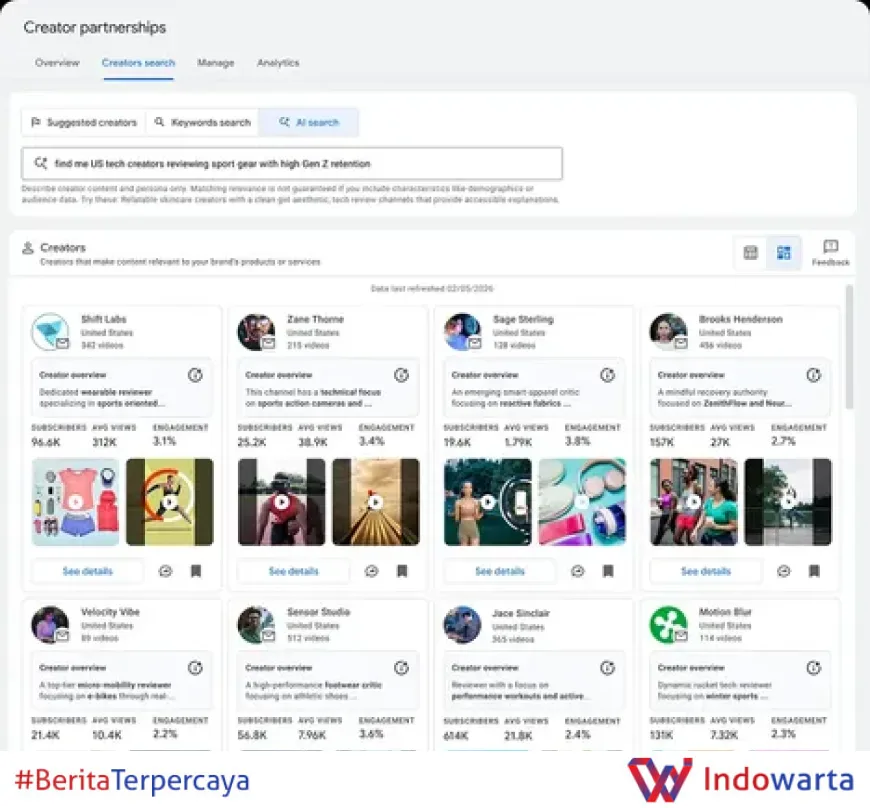Switch to the table list view

pos(751,253)
